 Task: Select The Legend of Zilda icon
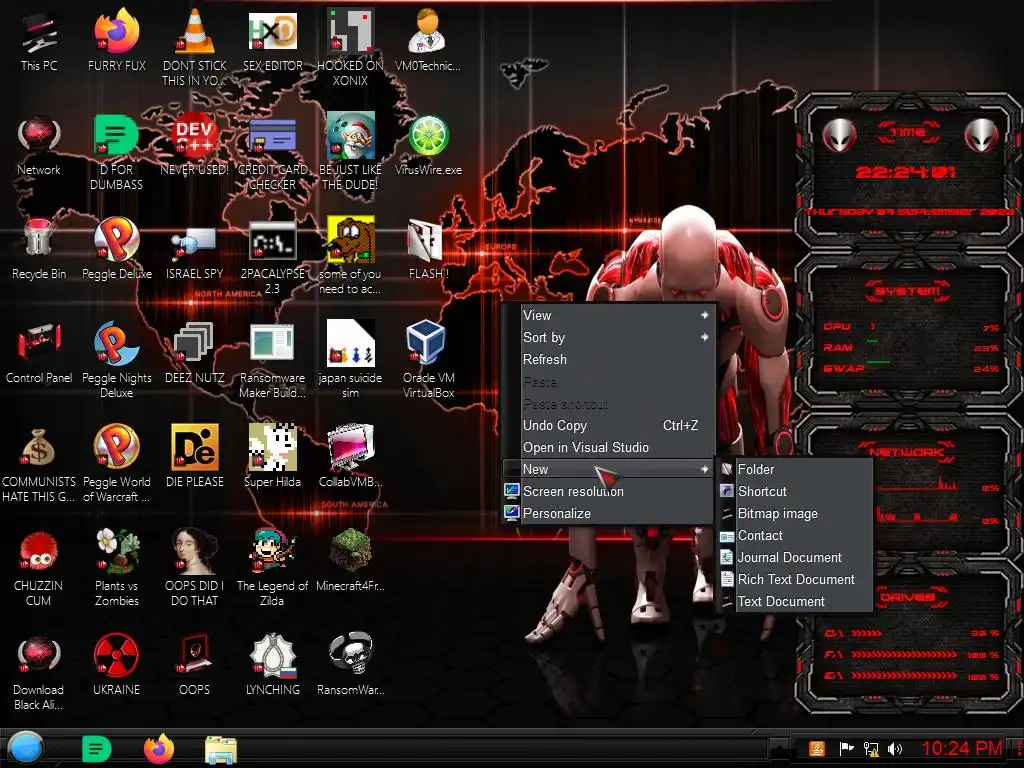click(272, 567)
